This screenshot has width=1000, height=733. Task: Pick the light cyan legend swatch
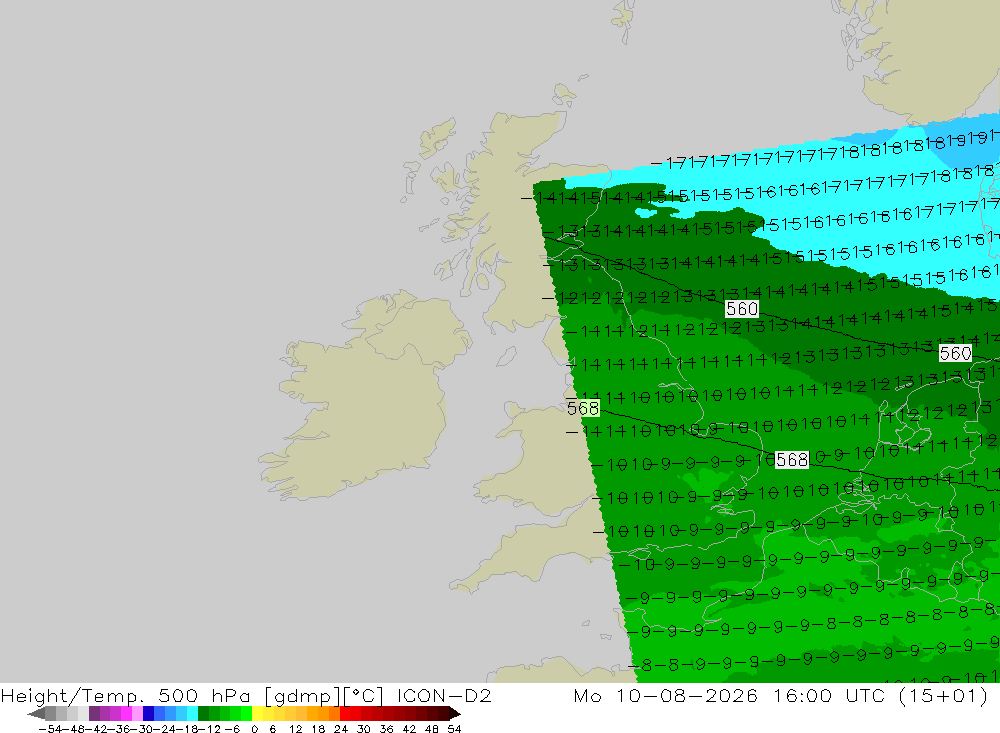pyautogui.click(x=192, y=714)
